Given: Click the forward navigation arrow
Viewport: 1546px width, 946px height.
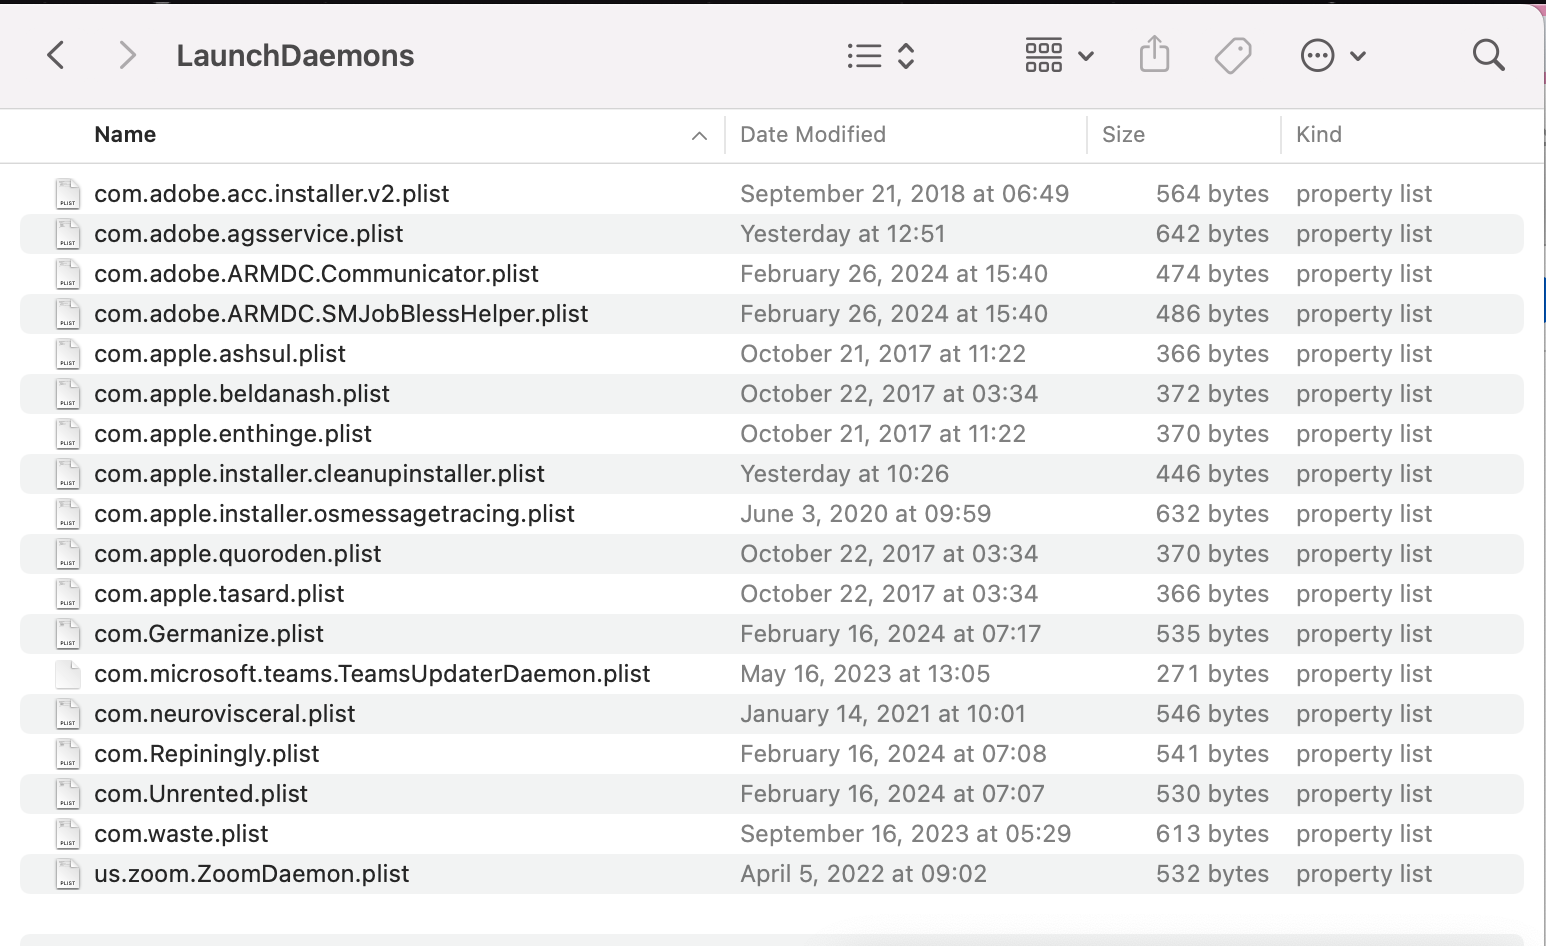Looking at the screenshot, I should [x=127, y=55].
